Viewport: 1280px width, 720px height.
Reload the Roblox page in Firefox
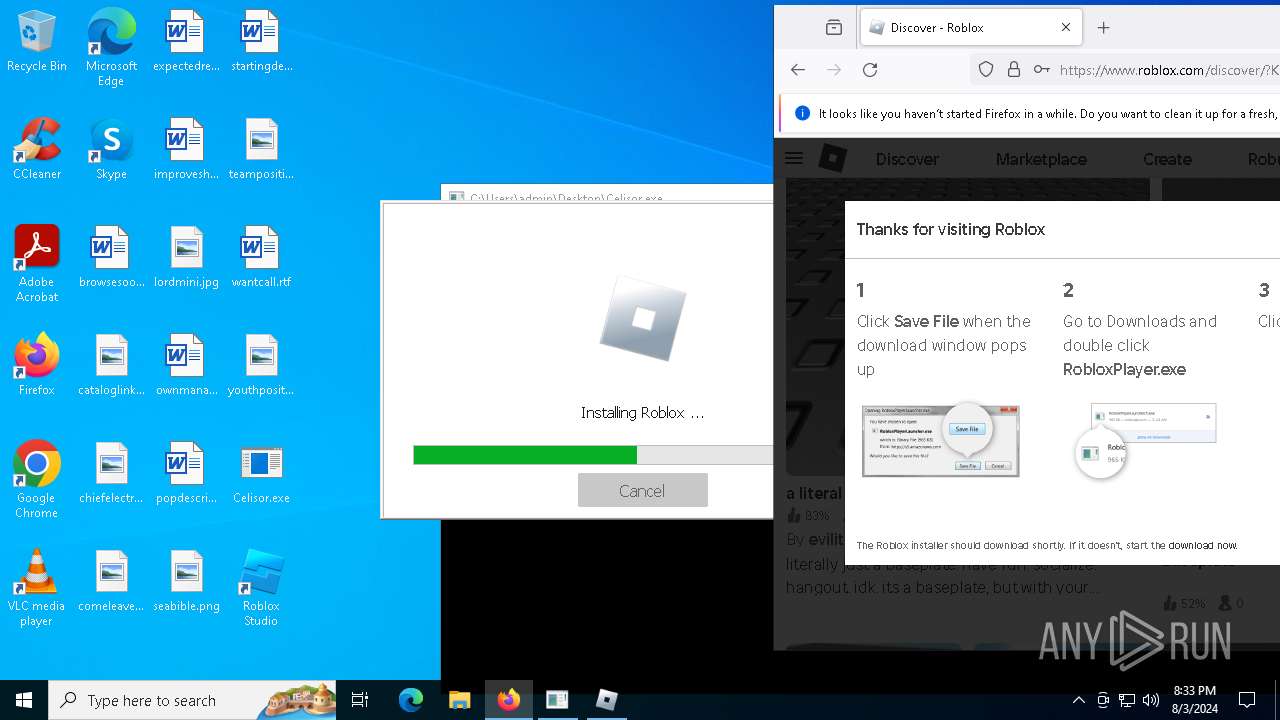(870, 69)
